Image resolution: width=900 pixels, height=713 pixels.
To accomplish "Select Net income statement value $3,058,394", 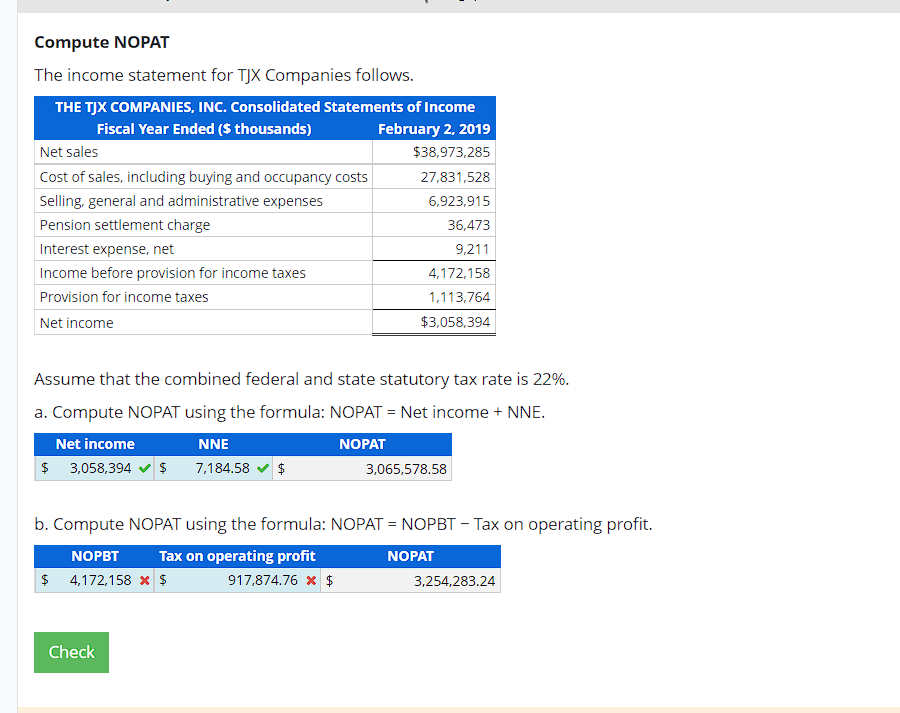I will [455, 322].
